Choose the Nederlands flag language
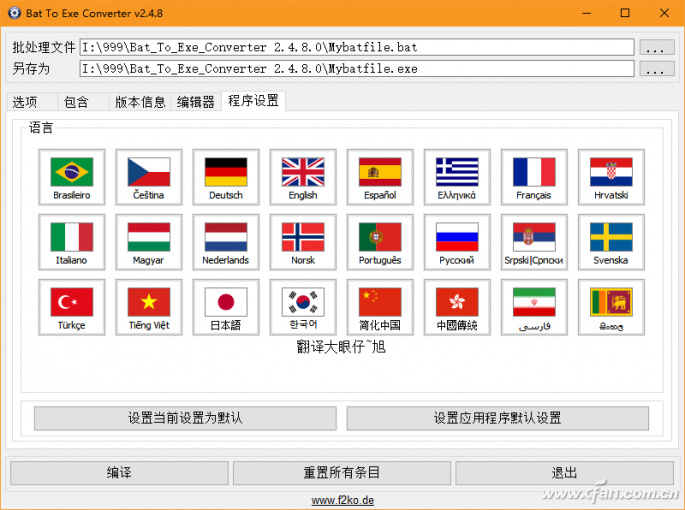The width and height of the screenshot is (685, 510). [x=226, y=242]
